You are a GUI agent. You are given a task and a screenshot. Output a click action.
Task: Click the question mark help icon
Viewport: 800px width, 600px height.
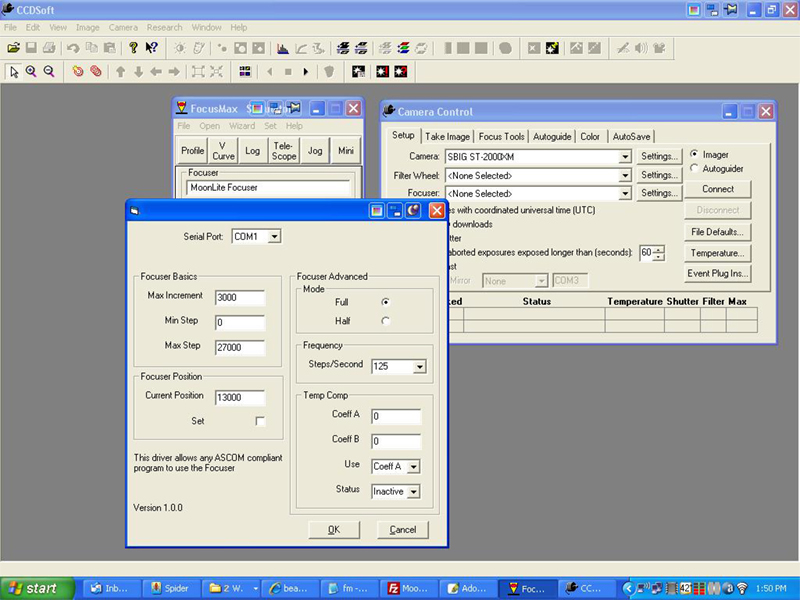pyautogui.click(x=133, y=48)
